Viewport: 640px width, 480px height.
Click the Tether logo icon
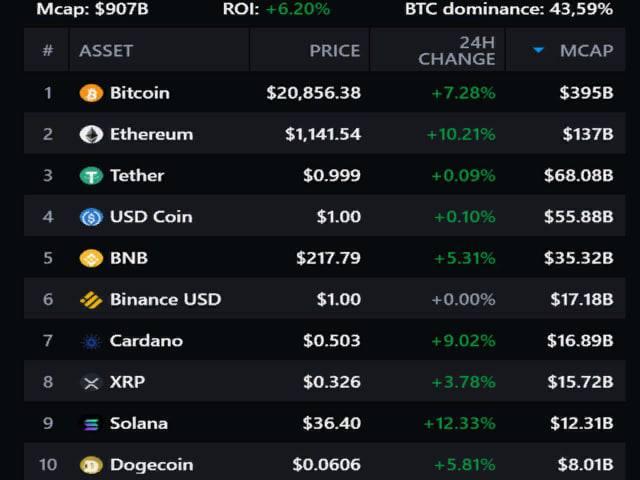[91, 176]
